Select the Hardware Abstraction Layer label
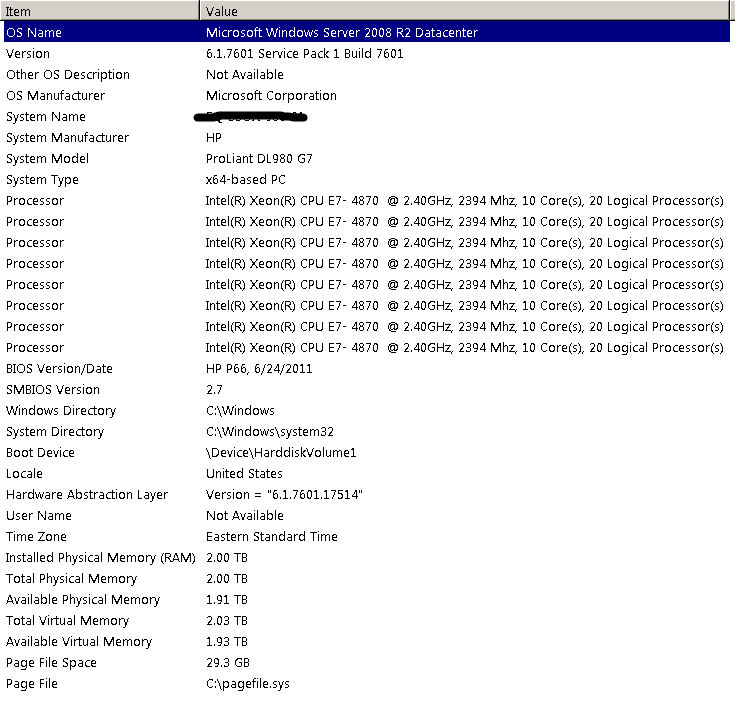Screen dimensions: 735x705 point(87,495)
